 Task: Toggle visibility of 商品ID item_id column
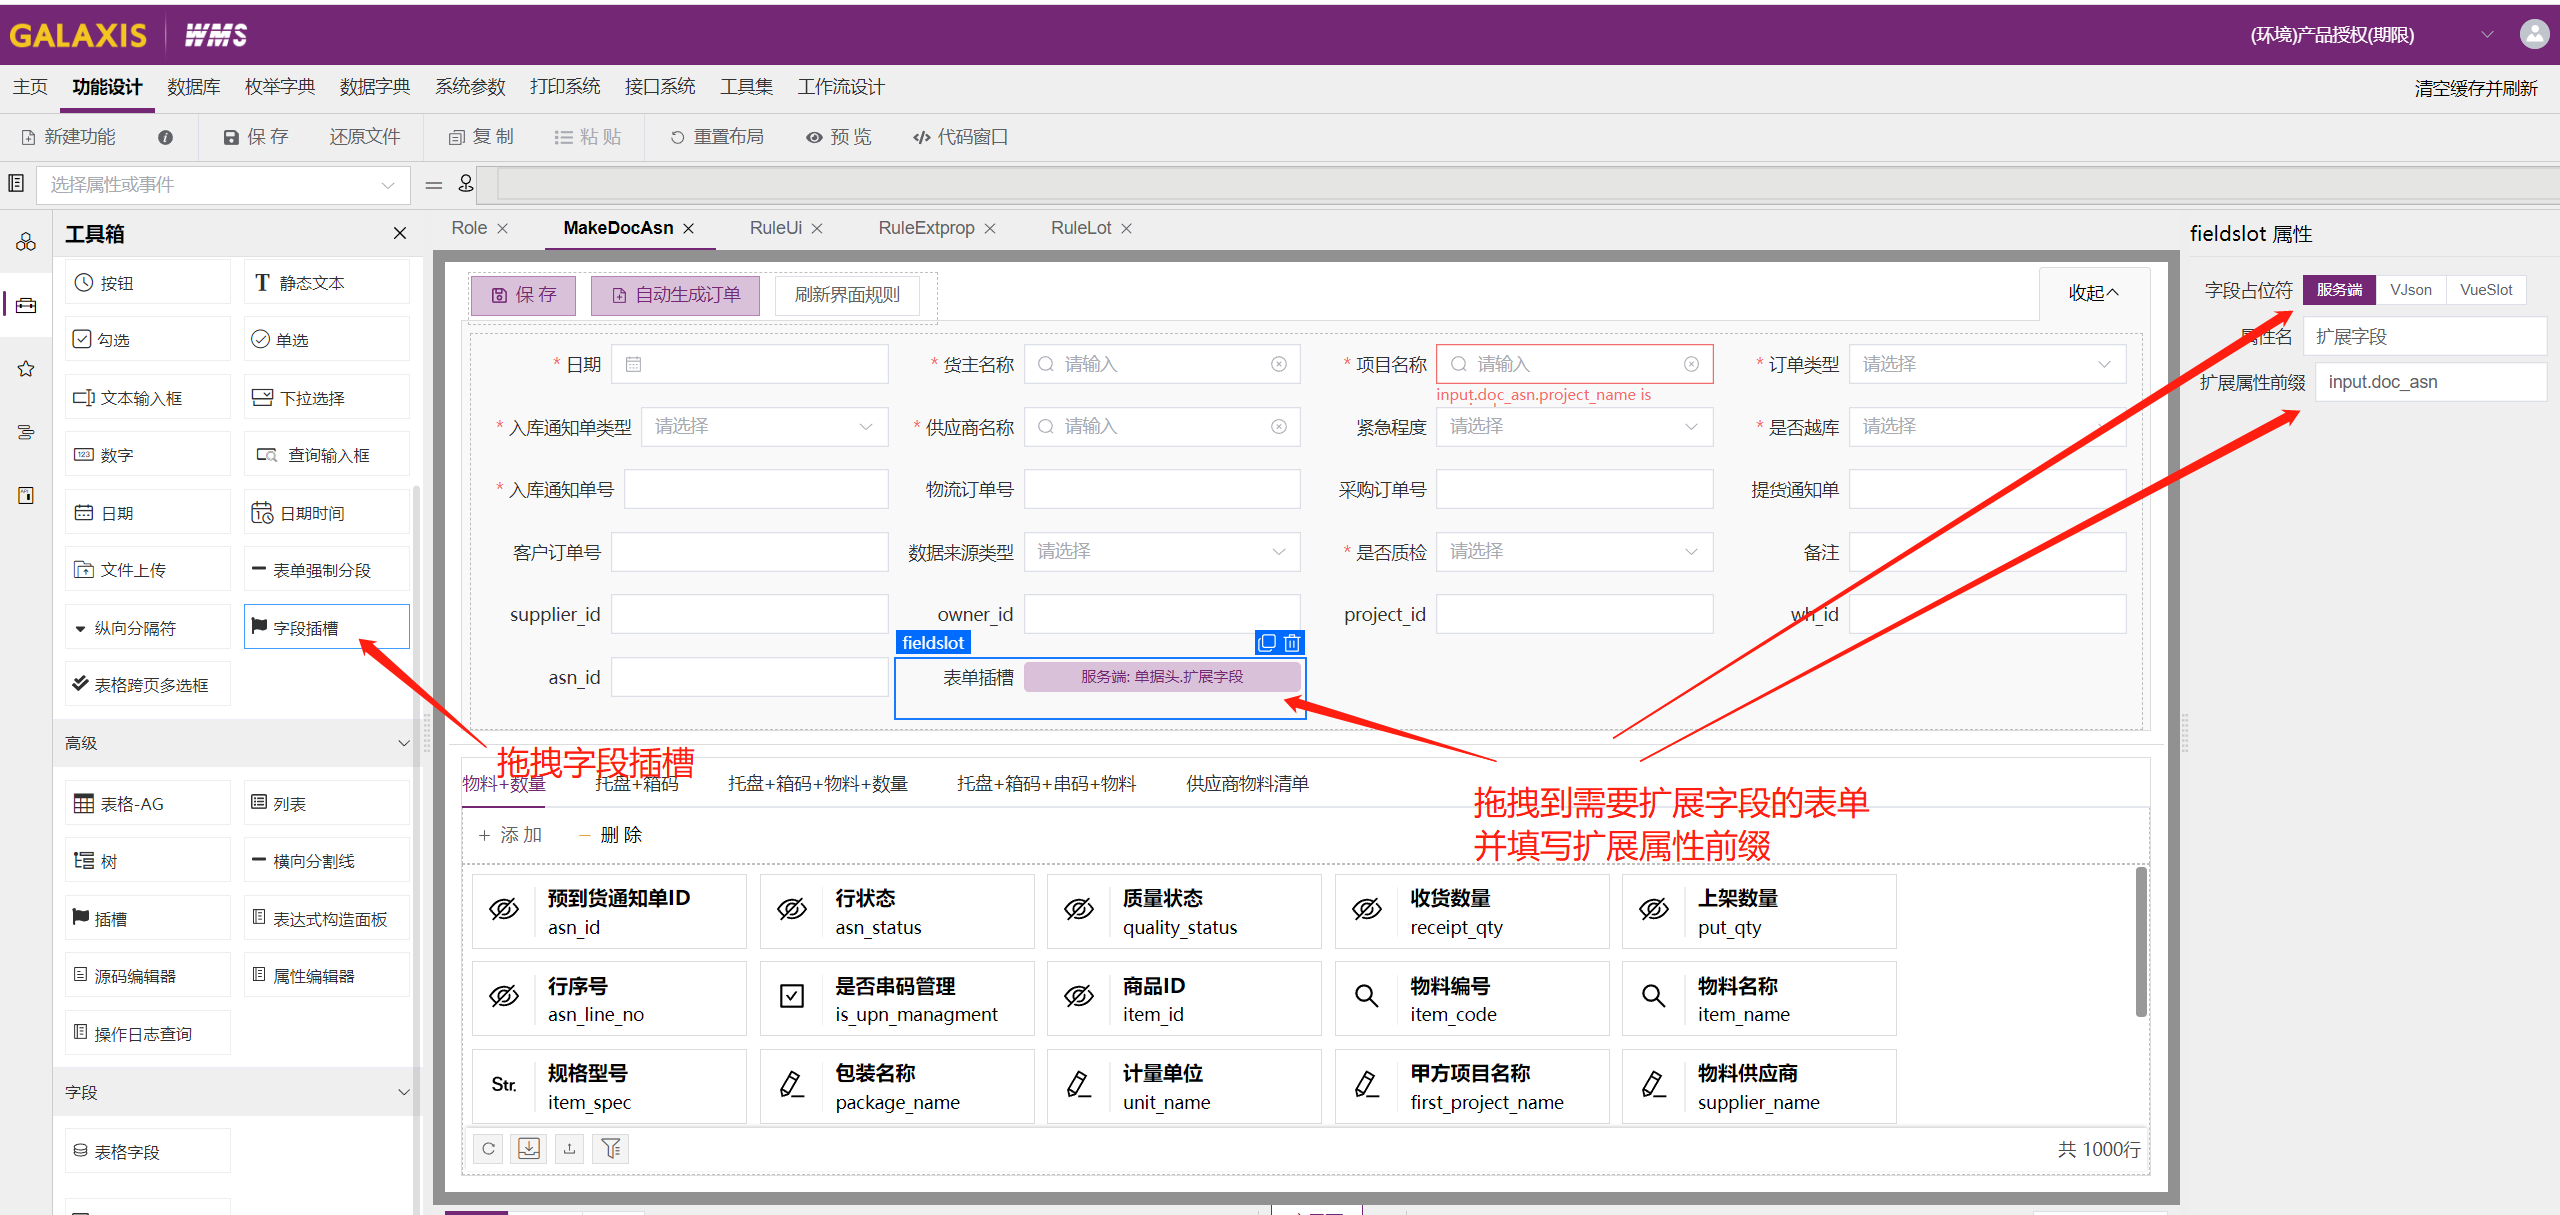[x=1079, y=996]
